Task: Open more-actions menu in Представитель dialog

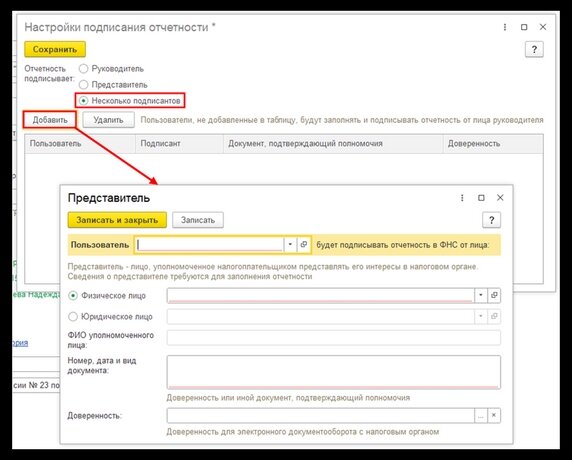Action: click(x=462, y=198)
